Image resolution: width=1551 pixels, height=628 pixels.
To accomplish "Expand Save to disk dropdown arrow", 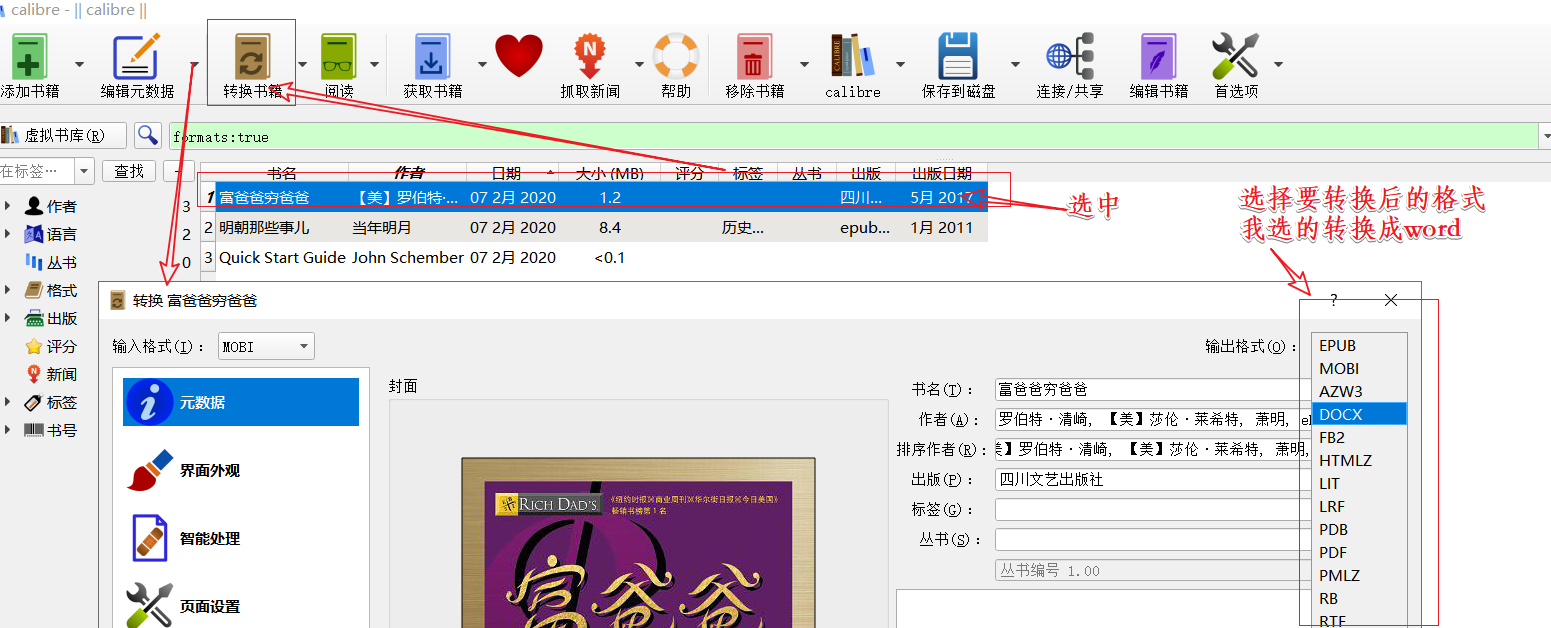I will coord(1015,64).
